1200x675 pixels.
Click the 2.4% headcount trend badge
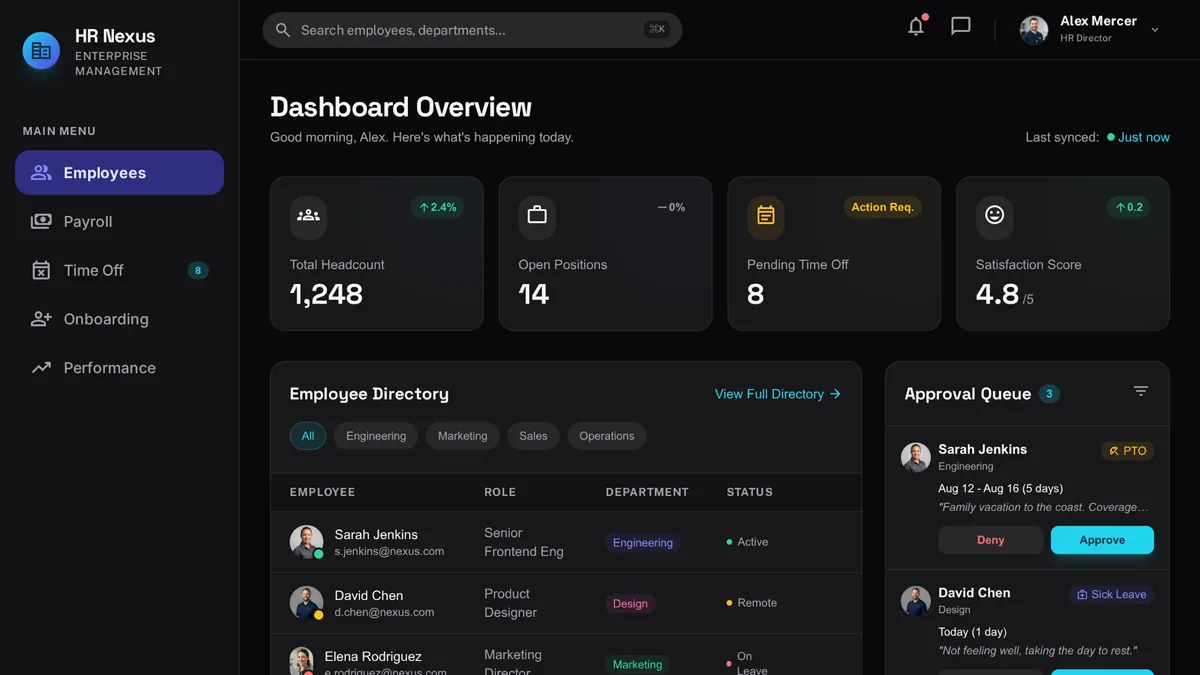[437, 207]
